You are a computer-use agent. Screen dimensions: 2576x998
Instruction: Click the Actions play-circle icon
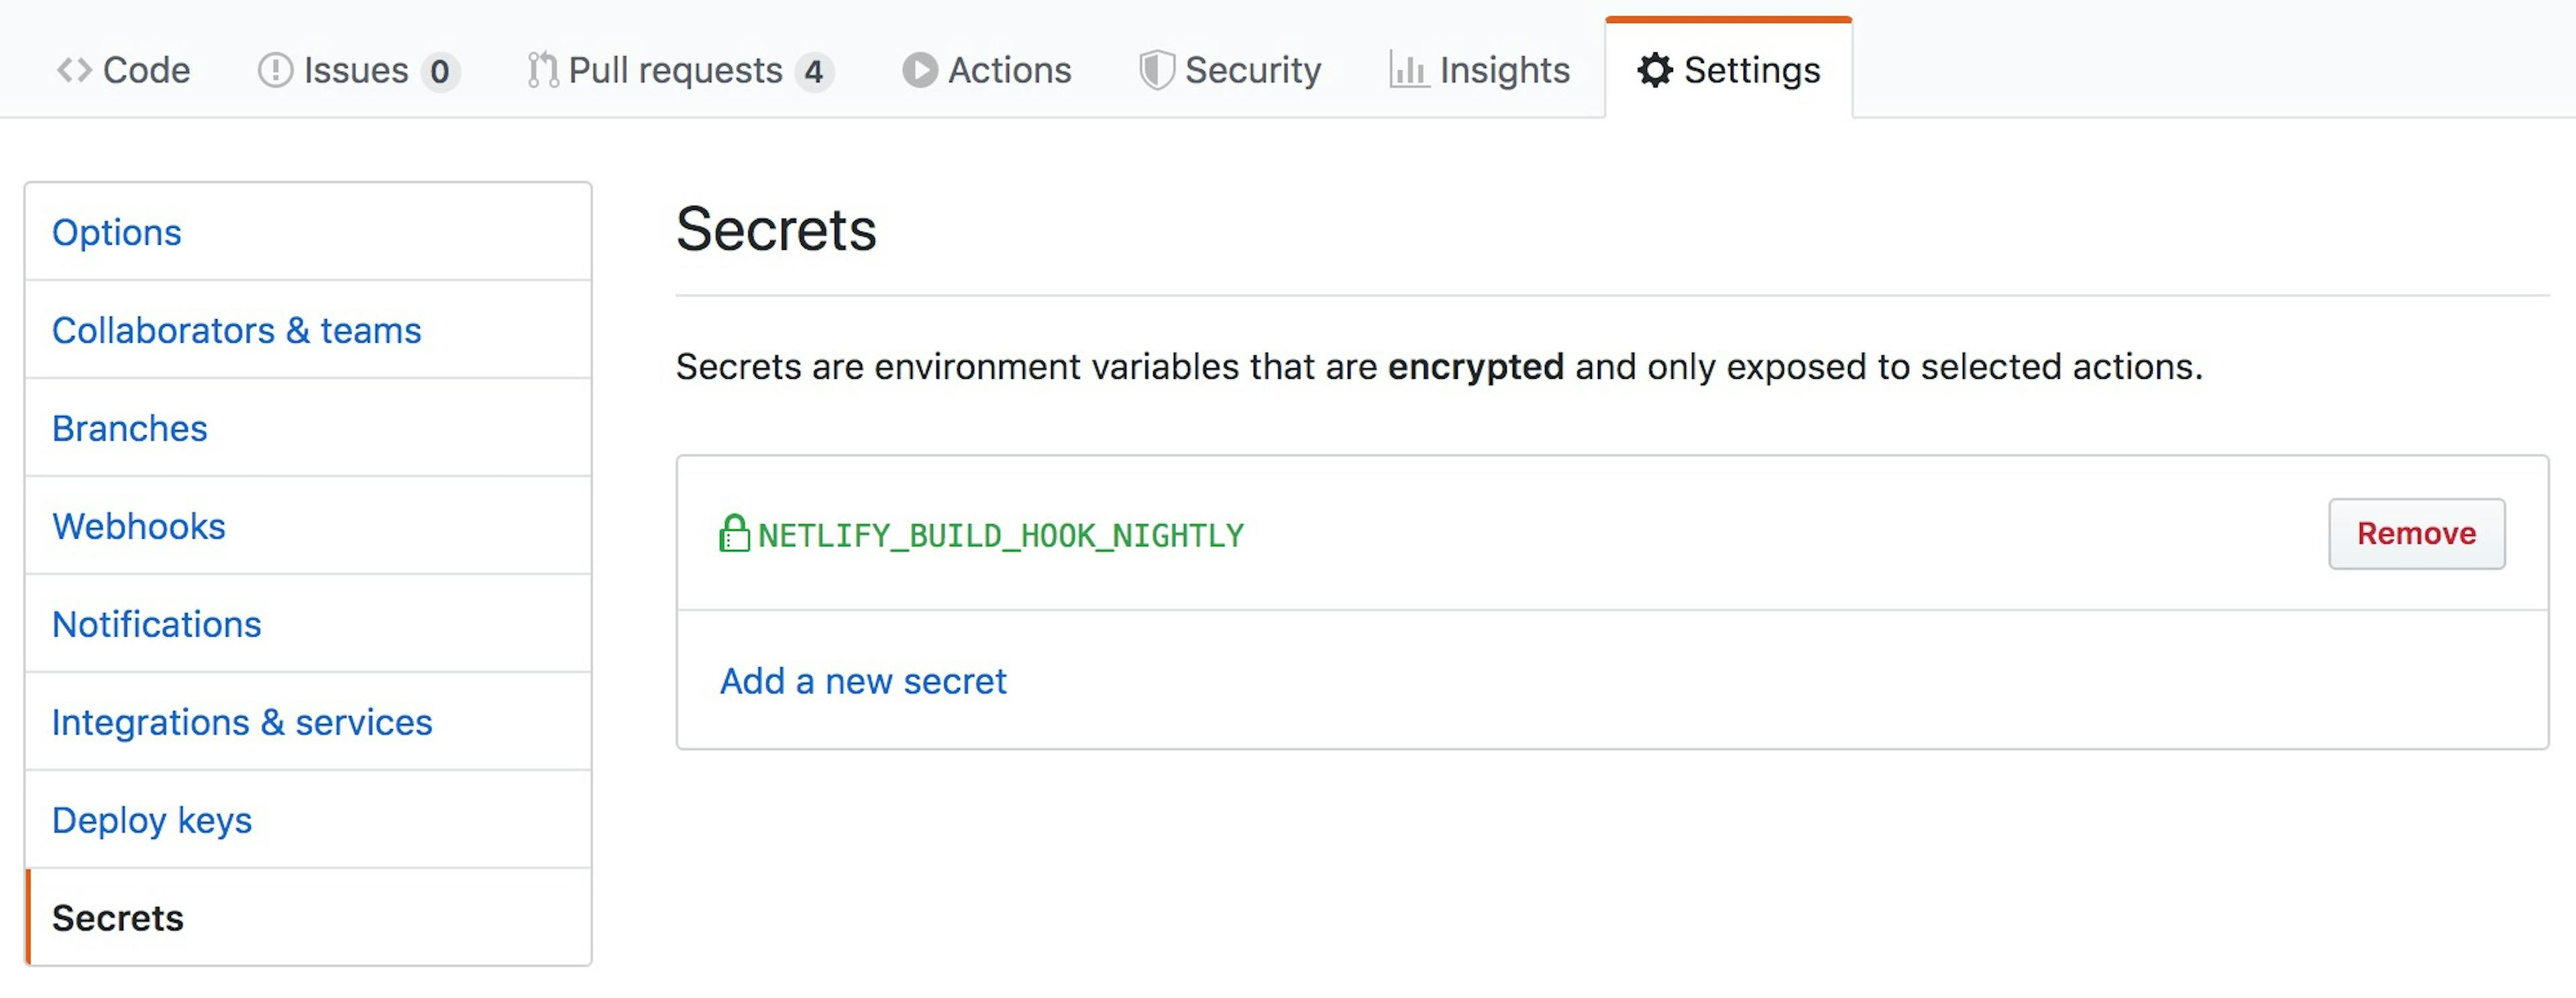pyautogui.click(x=919, y=70)
